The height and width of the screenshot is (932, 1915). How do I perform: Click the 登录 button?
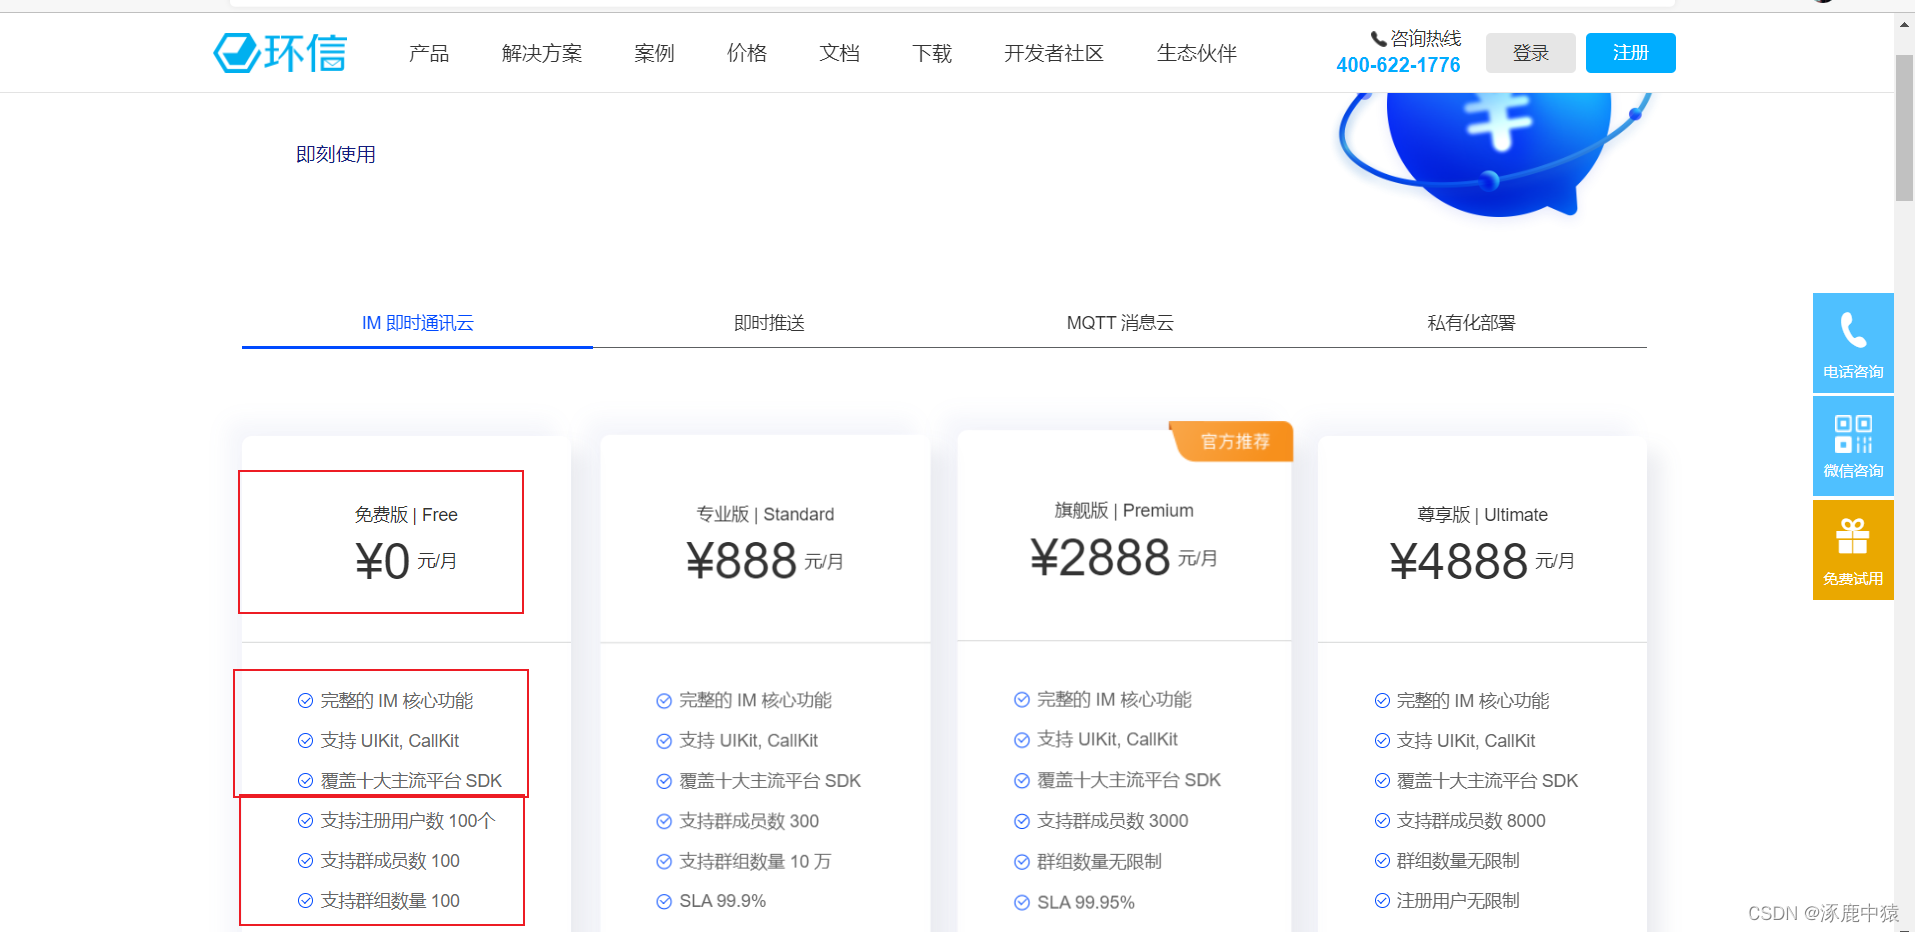tap(1531, 53)
